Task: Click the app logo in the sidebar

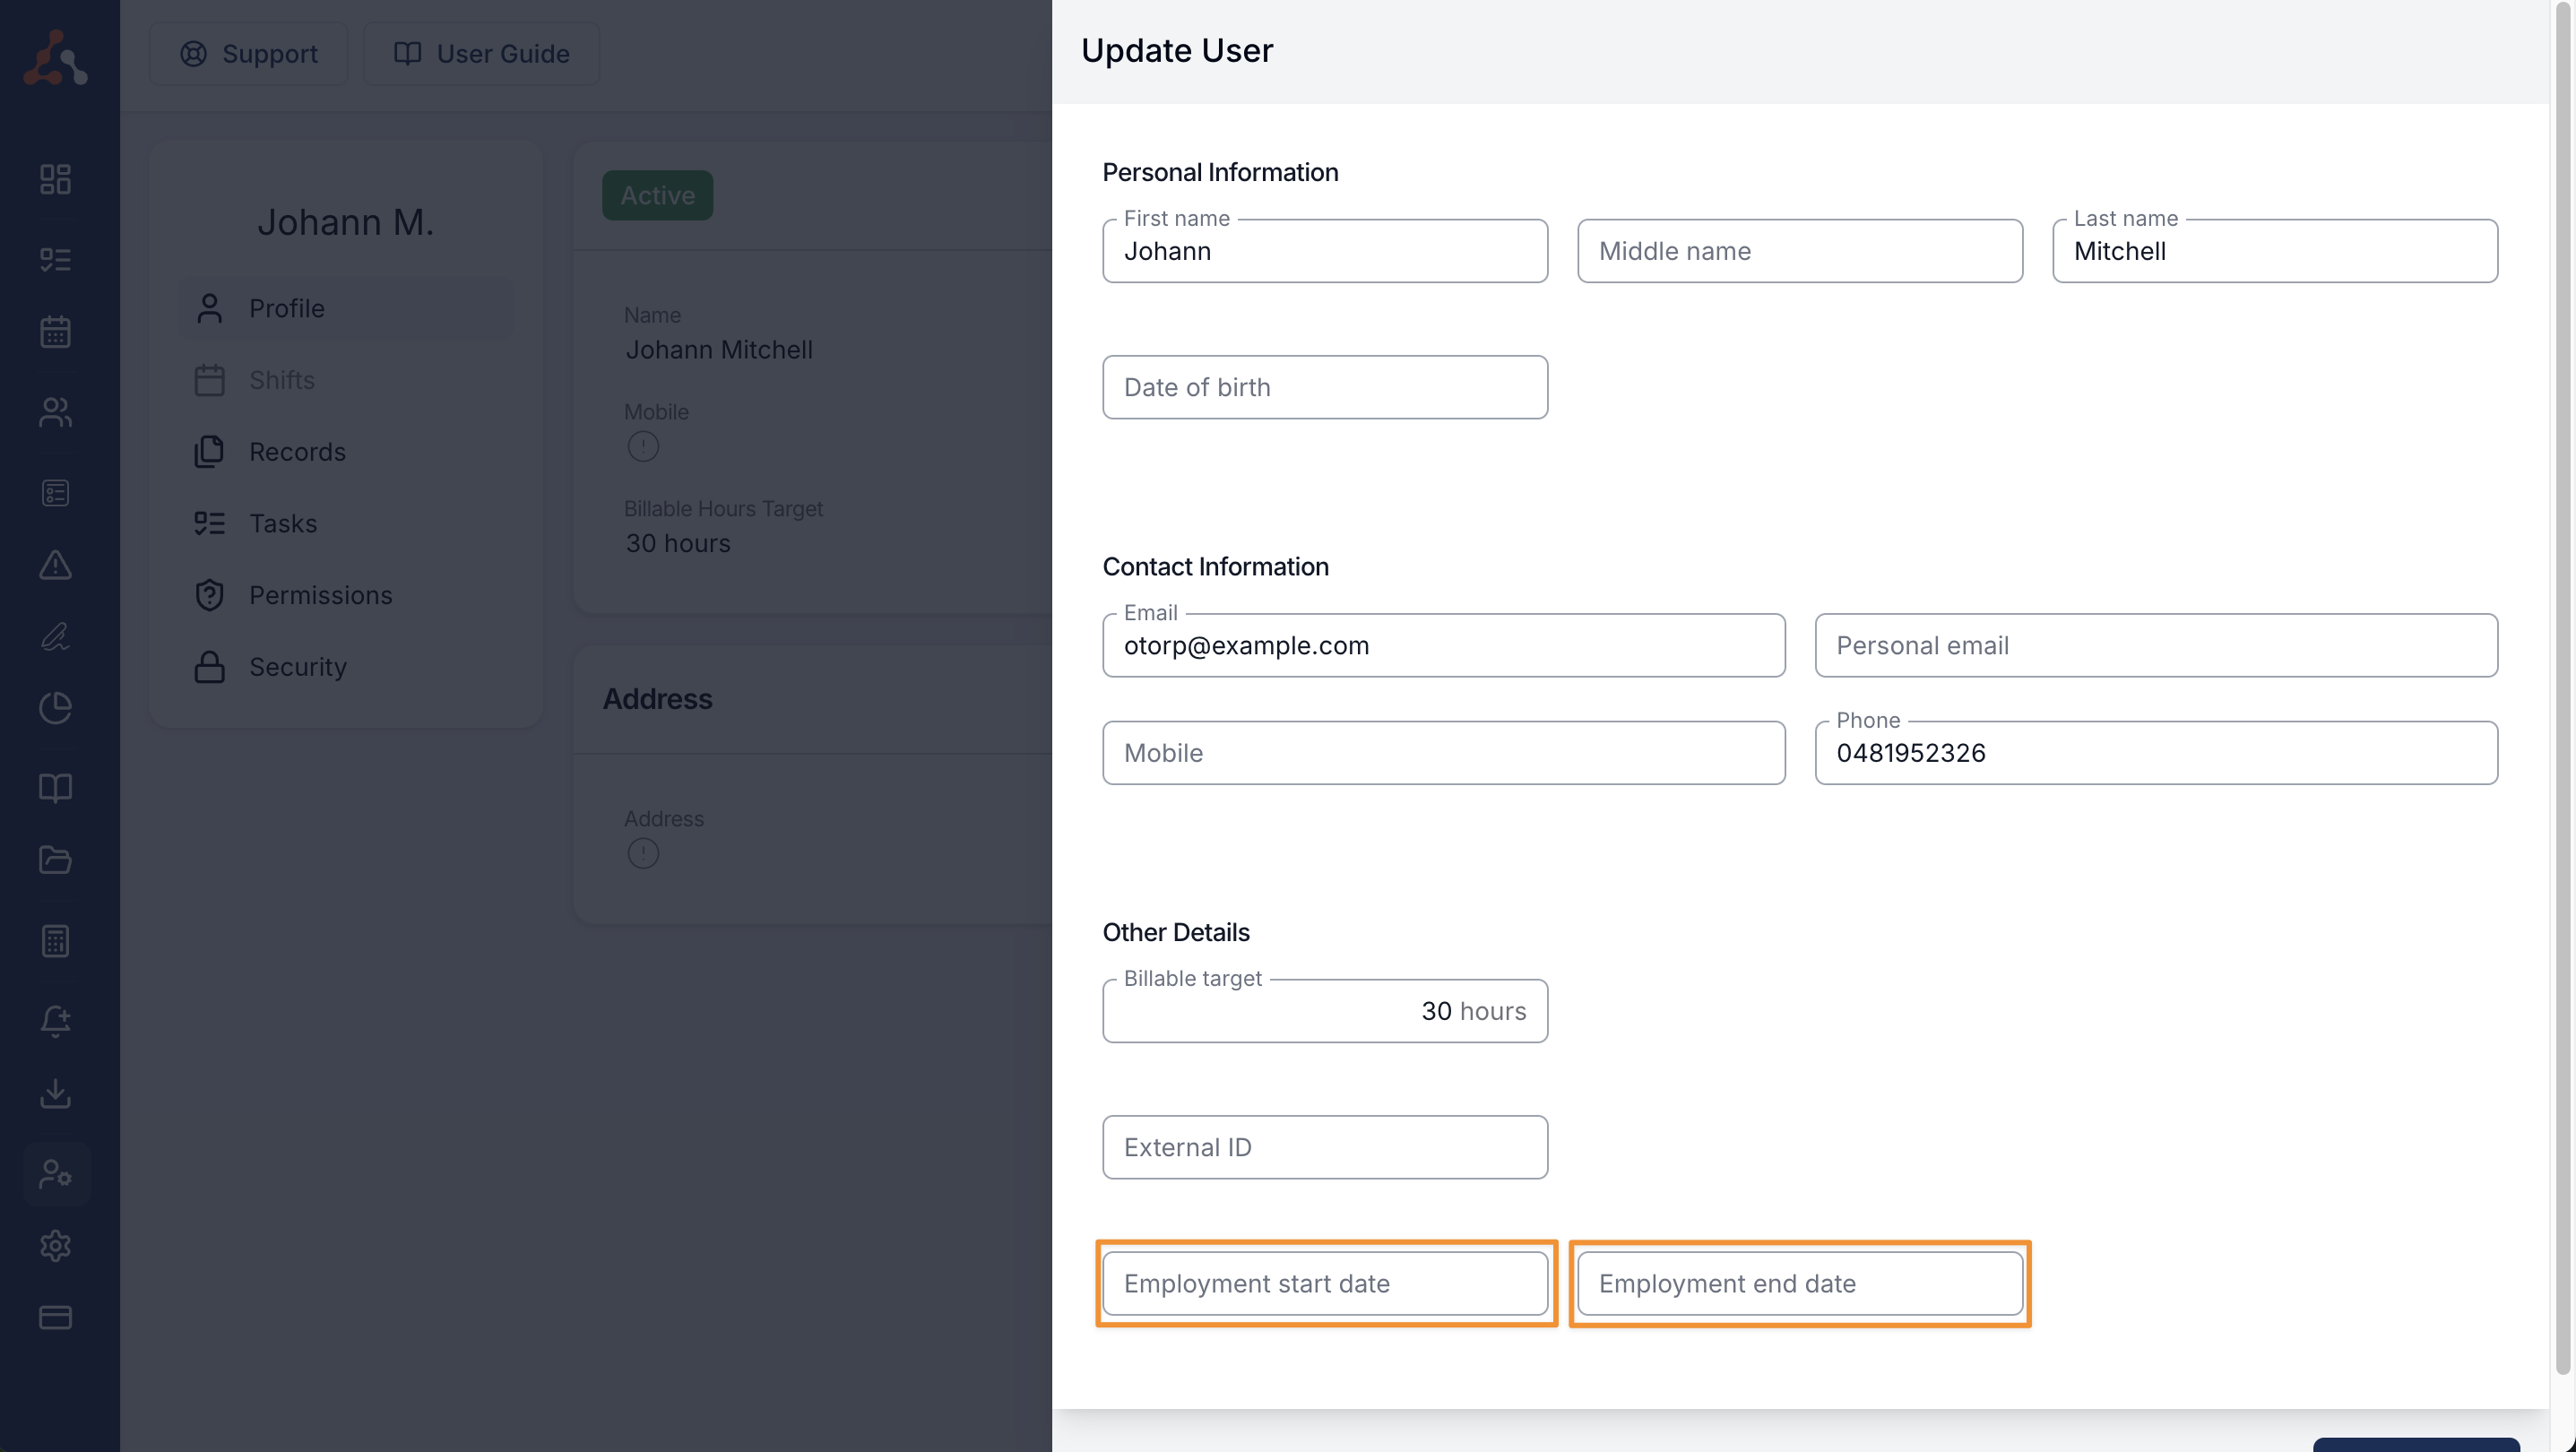Action: tap(55, 57)
